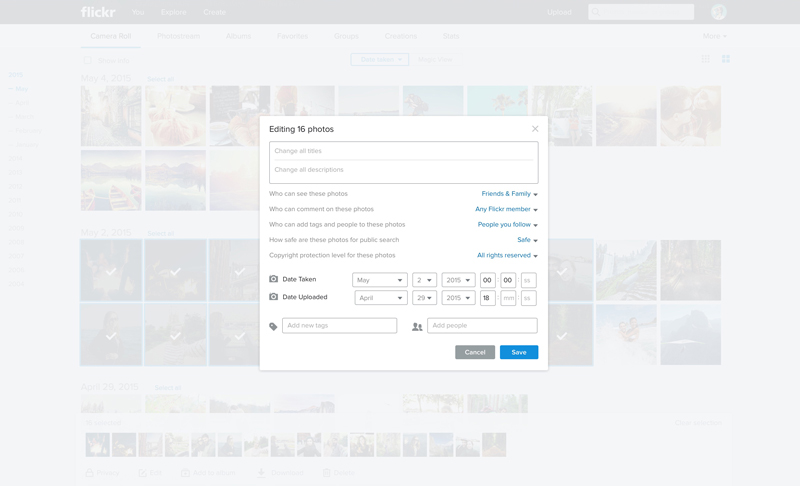Click Select all for May 4, 2015

point(160,79)
